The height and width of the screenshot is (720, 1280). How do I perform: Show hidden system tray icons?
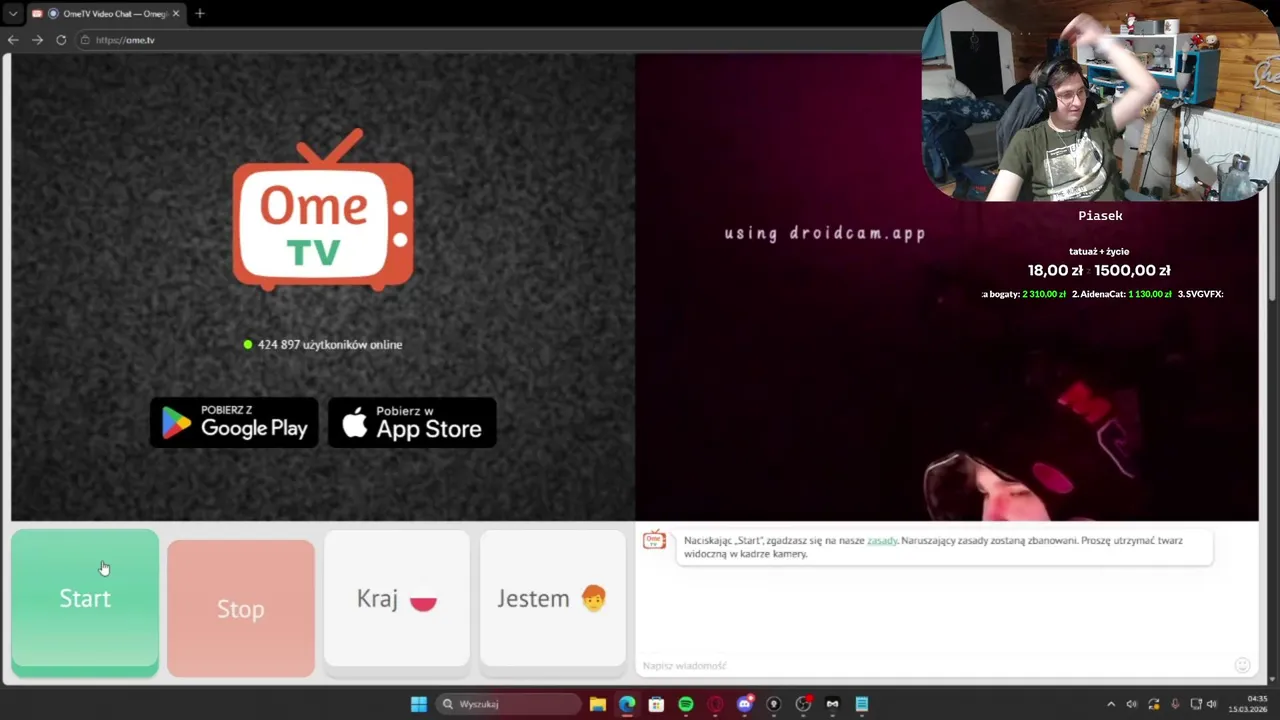click(x=1110, y=704)
